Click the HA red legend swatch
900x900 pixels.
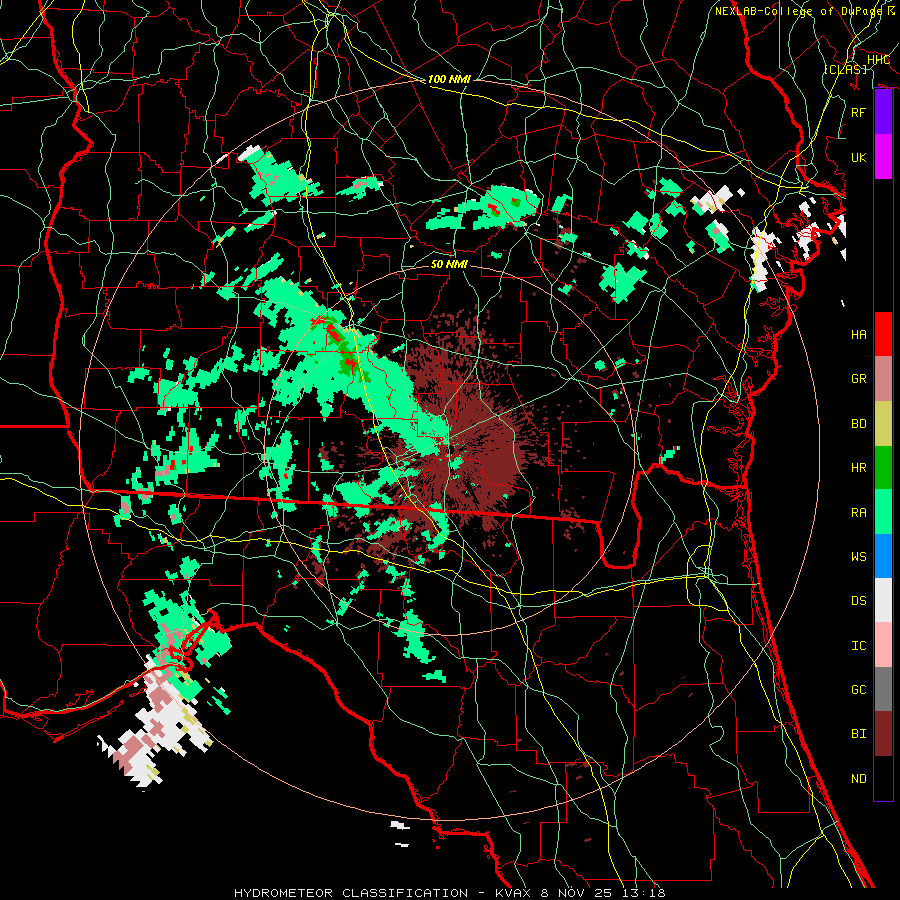click(883, 334)
